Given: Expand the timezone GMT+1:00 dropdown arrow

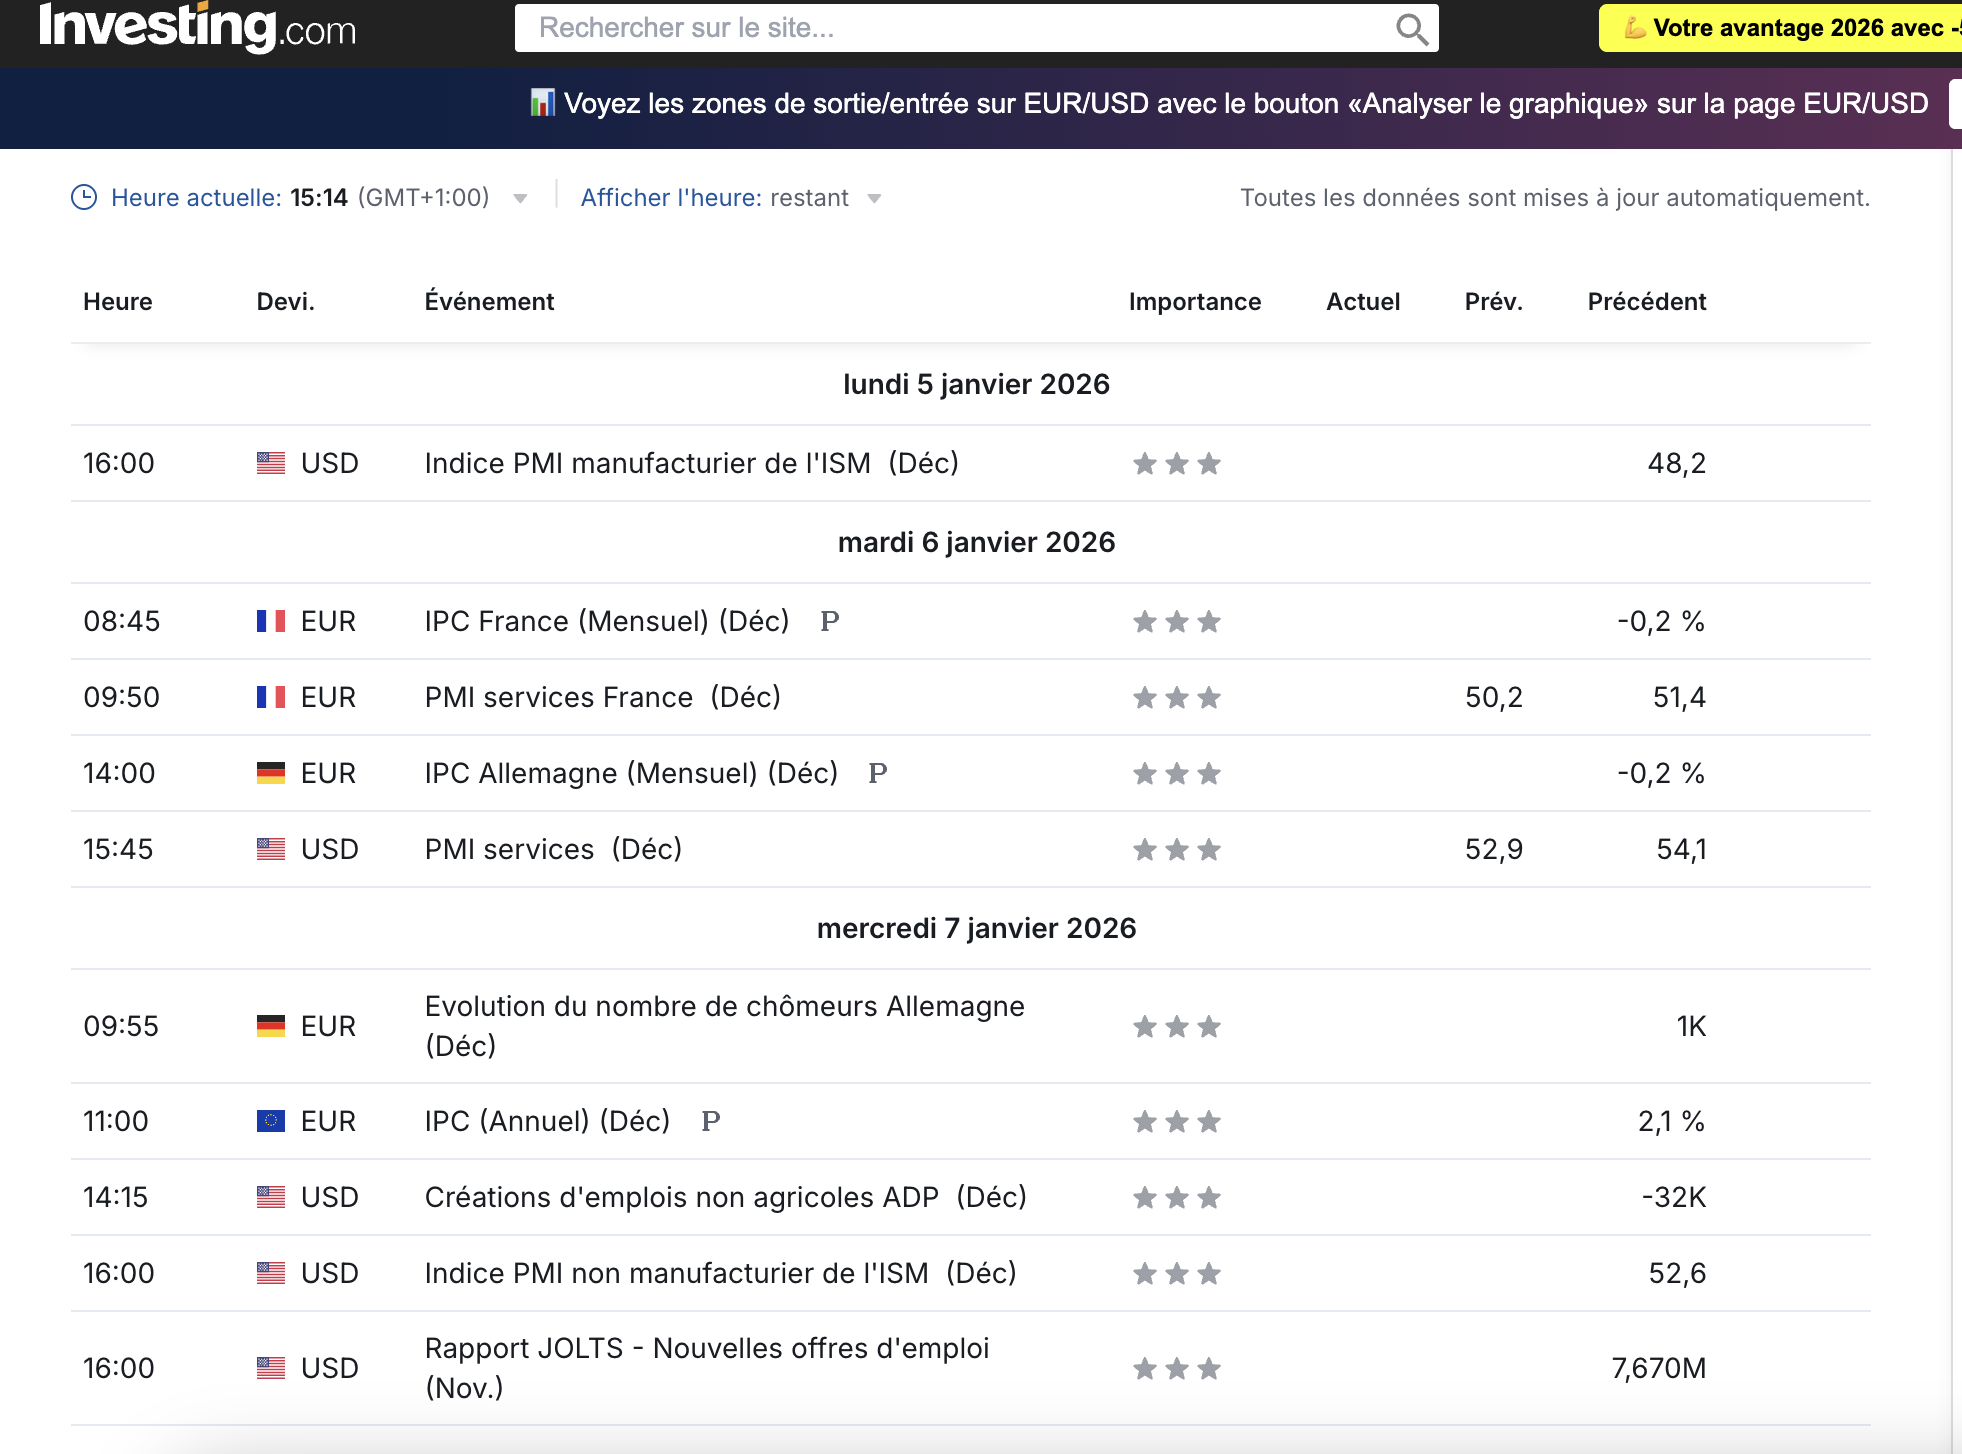Looking at the screenshot, I should pos(520,198).
